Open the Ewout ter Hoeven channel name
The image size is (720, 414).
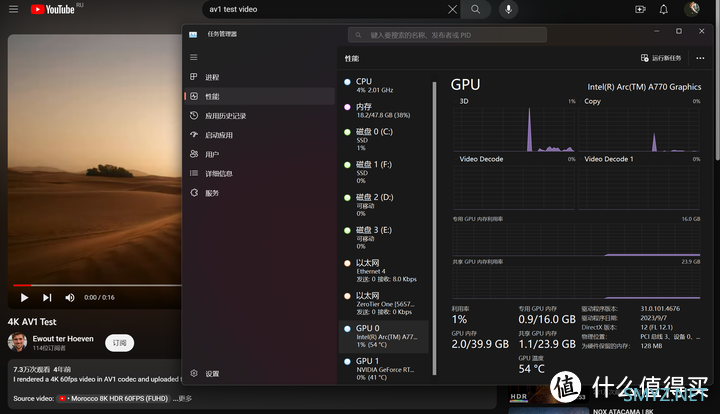pyautogui.click(x=63, y=339)
